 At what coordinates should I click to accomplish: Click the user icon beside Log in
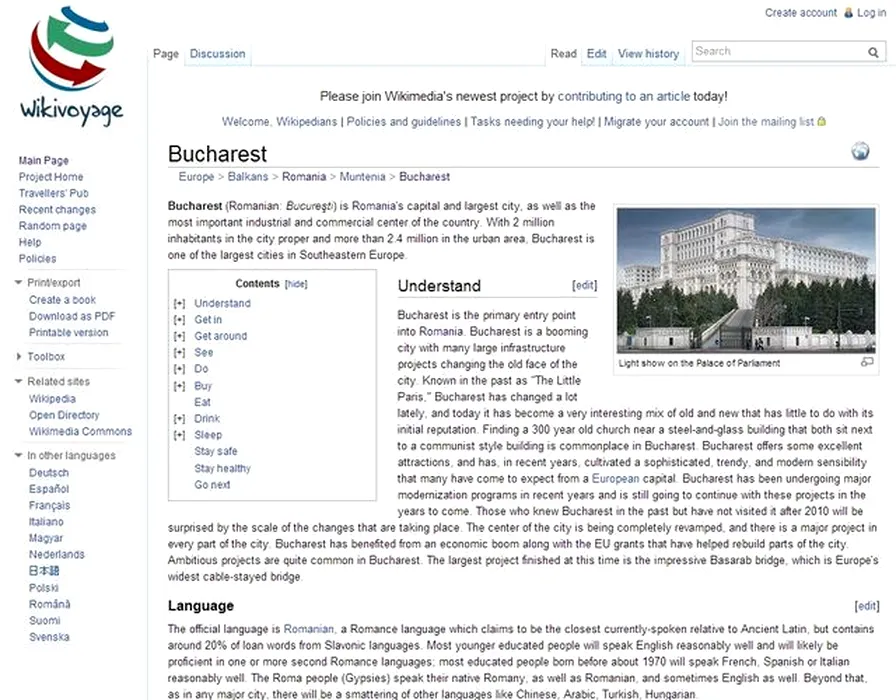coord(849,13)
